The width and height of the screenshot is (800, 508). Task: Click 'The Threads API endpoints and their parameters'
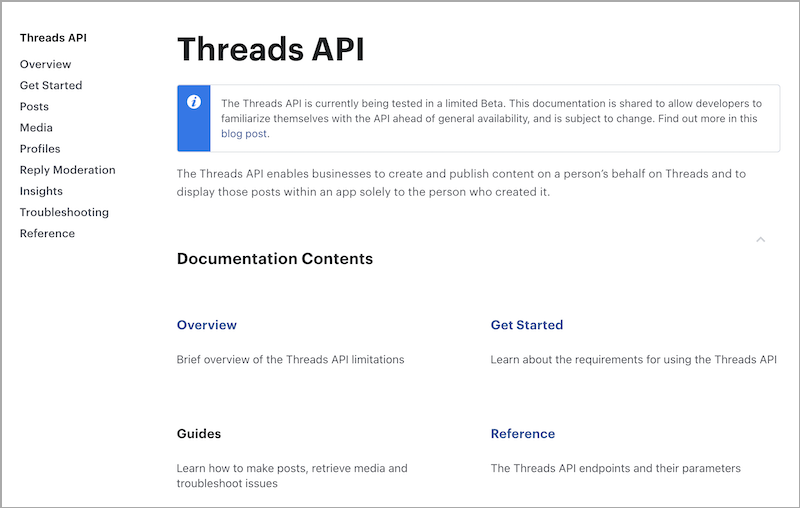(615, 468)
